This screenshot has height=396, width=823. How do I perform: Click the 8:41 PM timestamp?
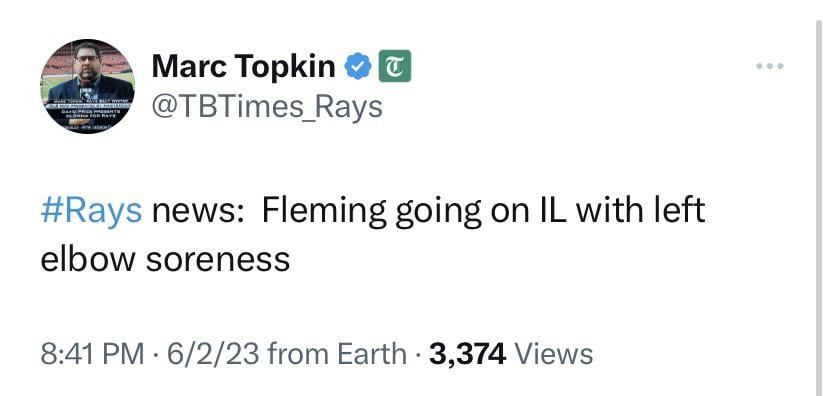[x=92, y=353]
